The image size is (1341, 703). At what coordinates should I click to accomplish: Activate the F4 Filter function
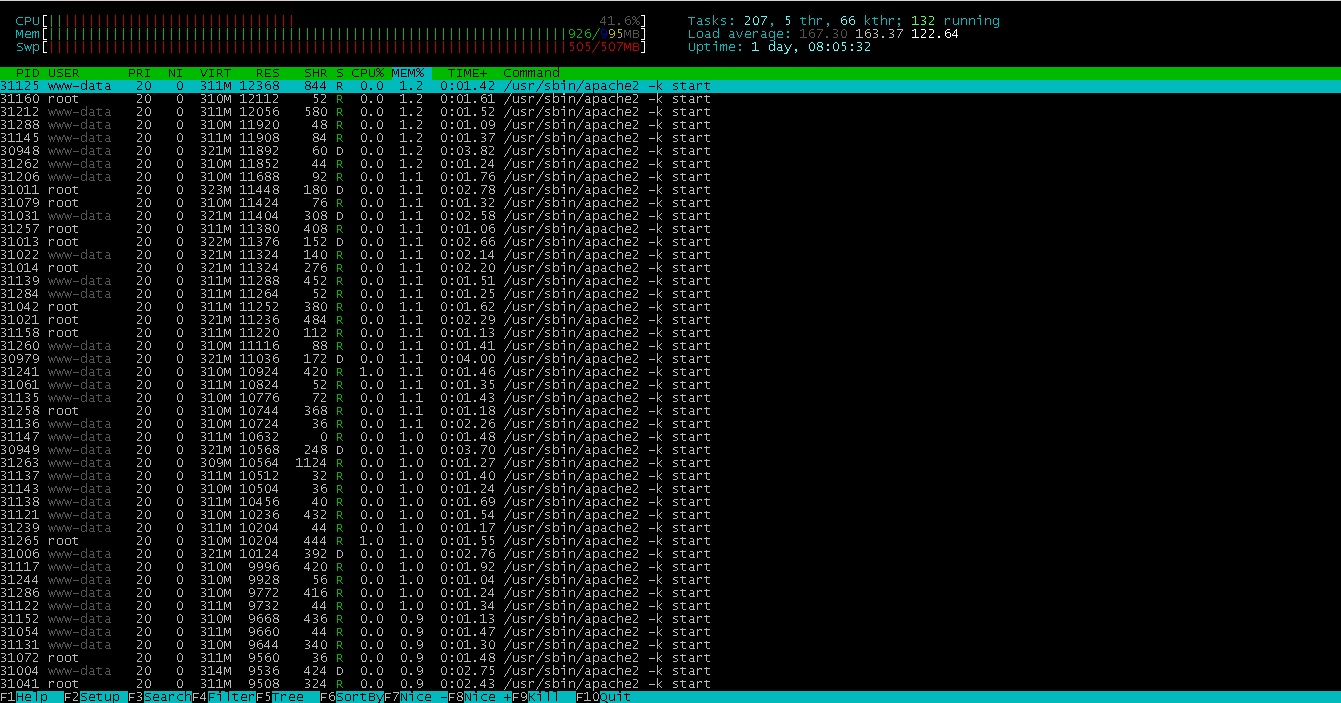[224, 697]
